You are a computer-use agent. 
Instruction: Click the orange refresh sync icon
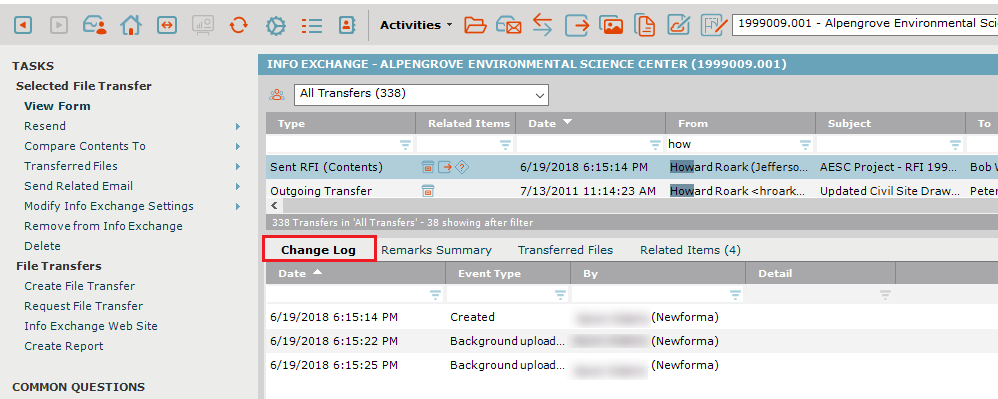tap(238, 25)
